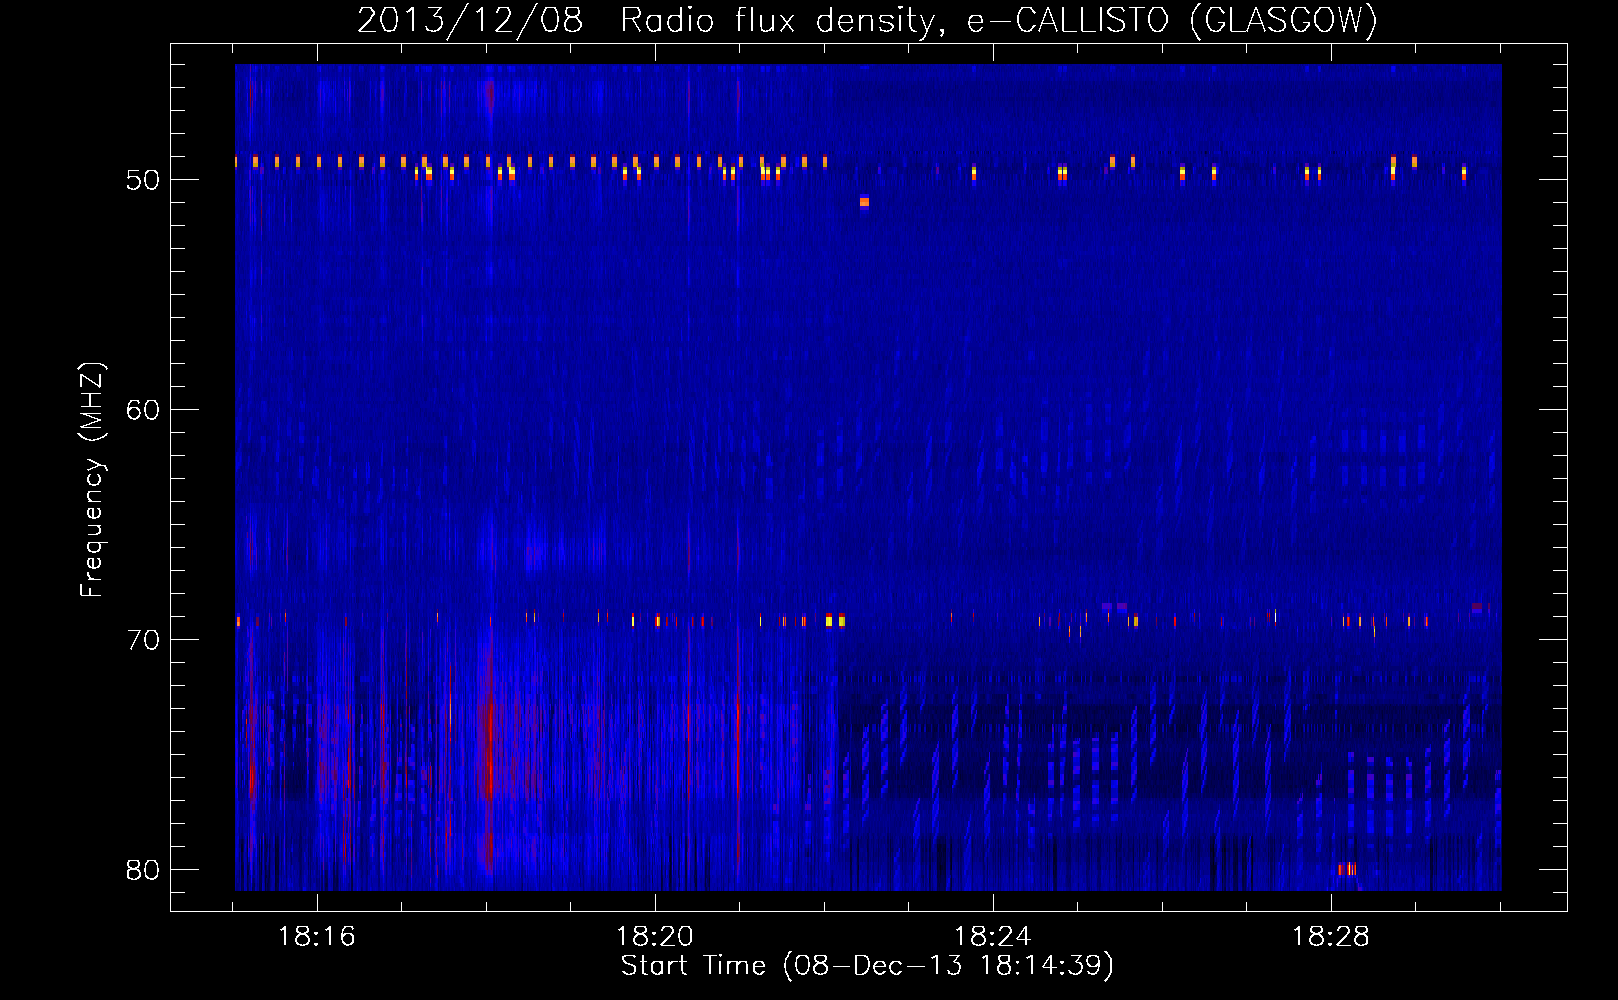The width and height of the screenshot is (1618, 1000).
Task: Click the 80 frequency tick label
Action: click(143, 870)
